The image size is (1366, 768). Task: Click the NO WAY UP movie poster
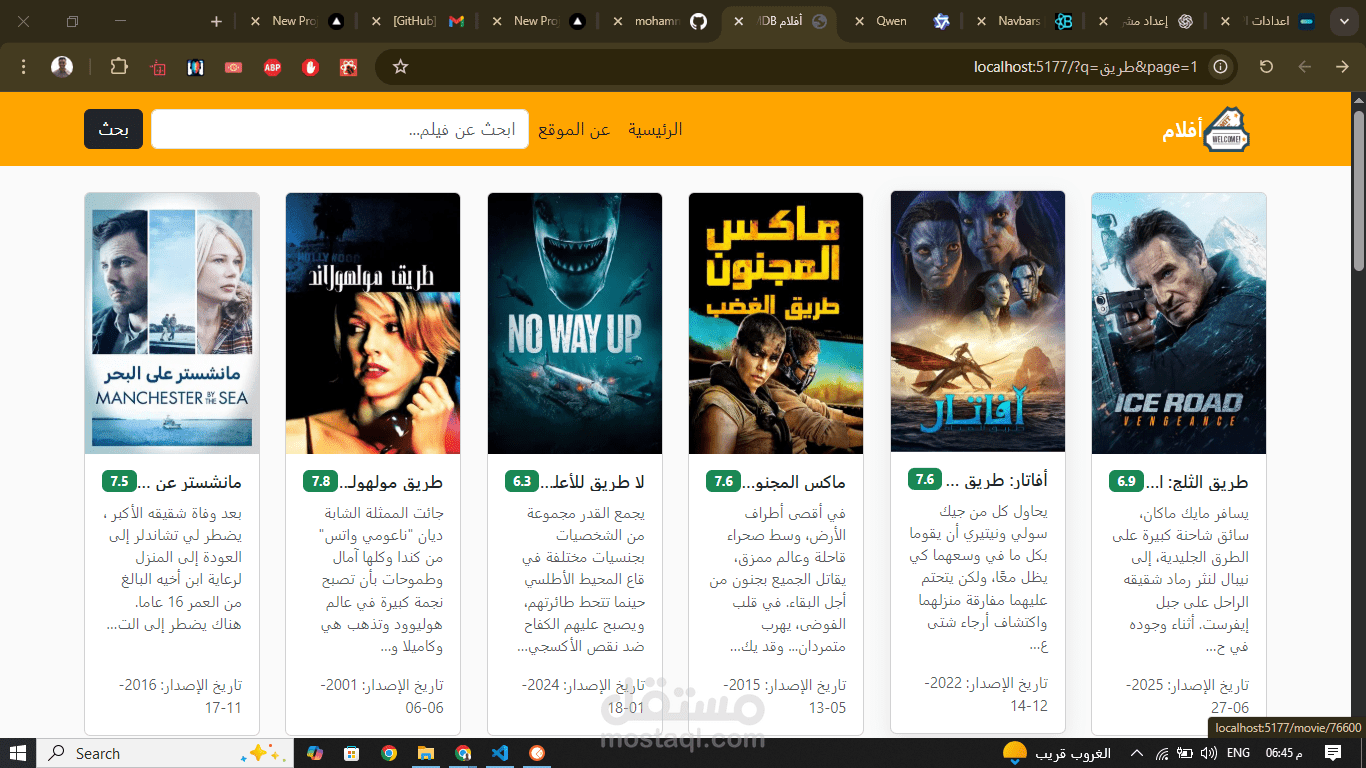[574, 321]
